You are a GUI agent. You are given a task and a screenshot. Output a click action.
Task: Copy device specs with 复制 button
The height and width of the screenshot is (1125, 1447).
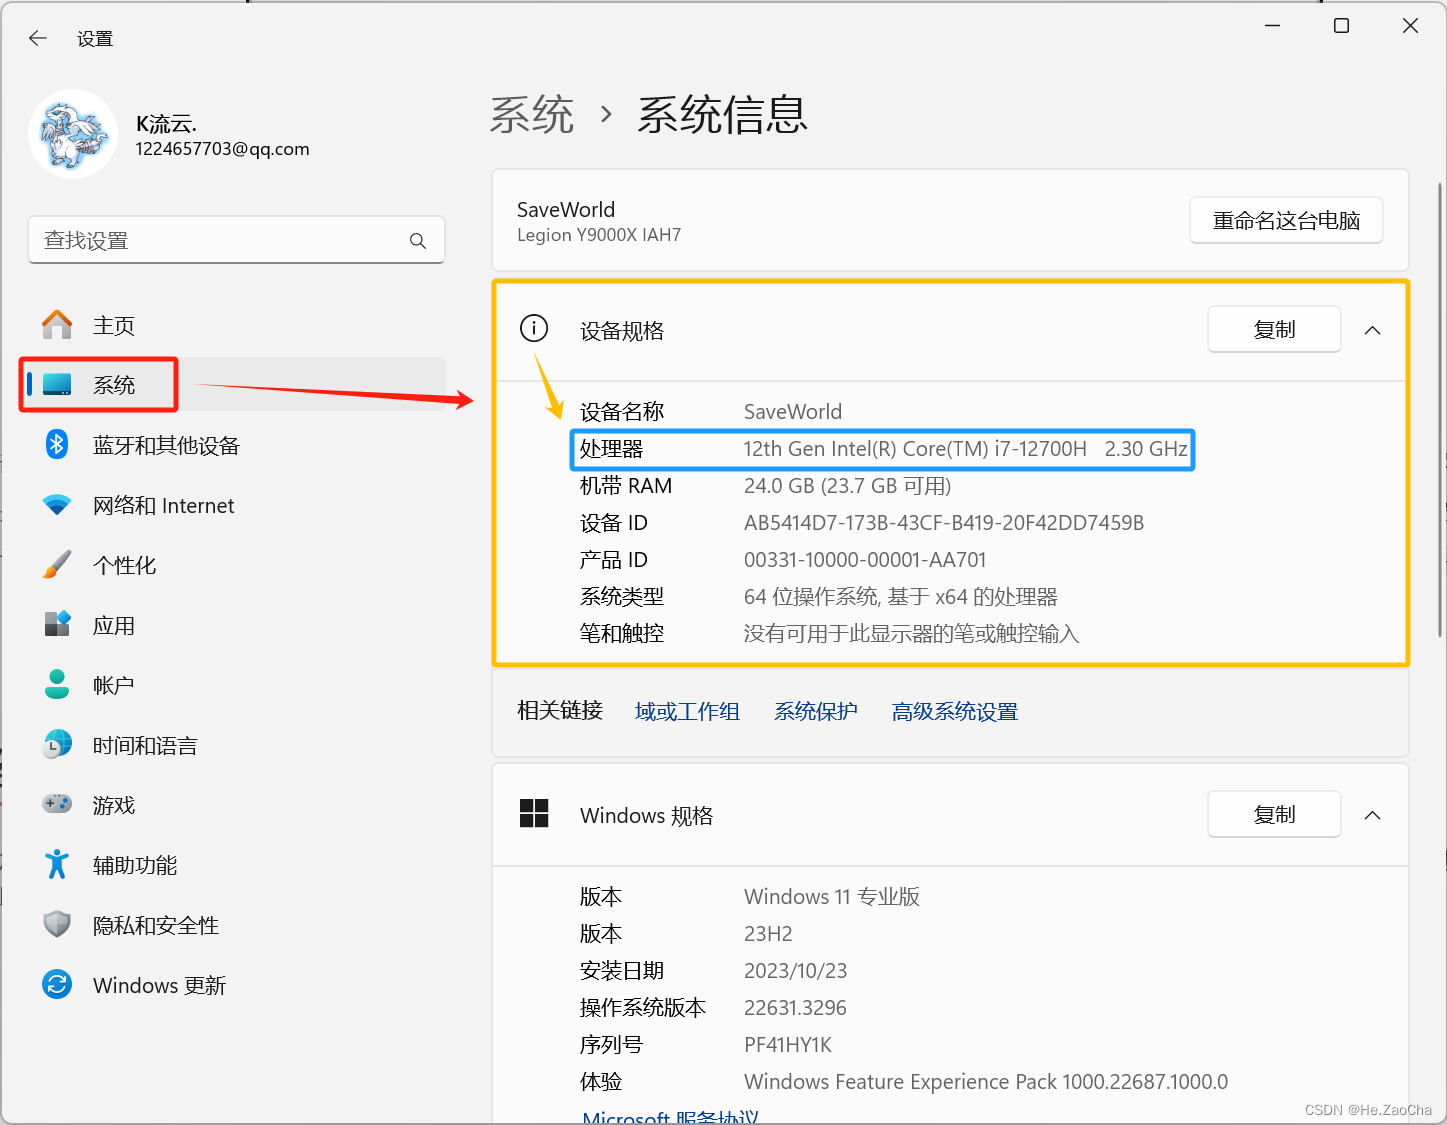(x=1274, y=329)
